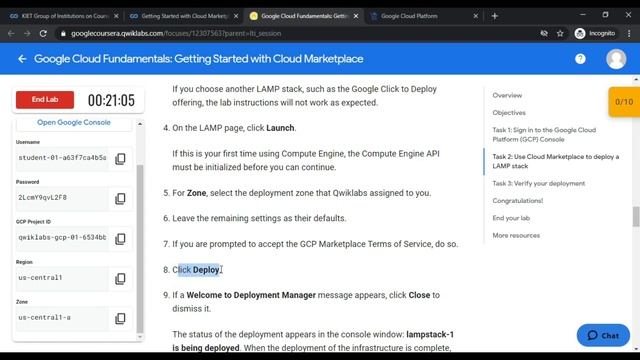The width and height of the screenshot is (640, 360).
Task: Go to Overview in the outline
Action: pos(507,95)
